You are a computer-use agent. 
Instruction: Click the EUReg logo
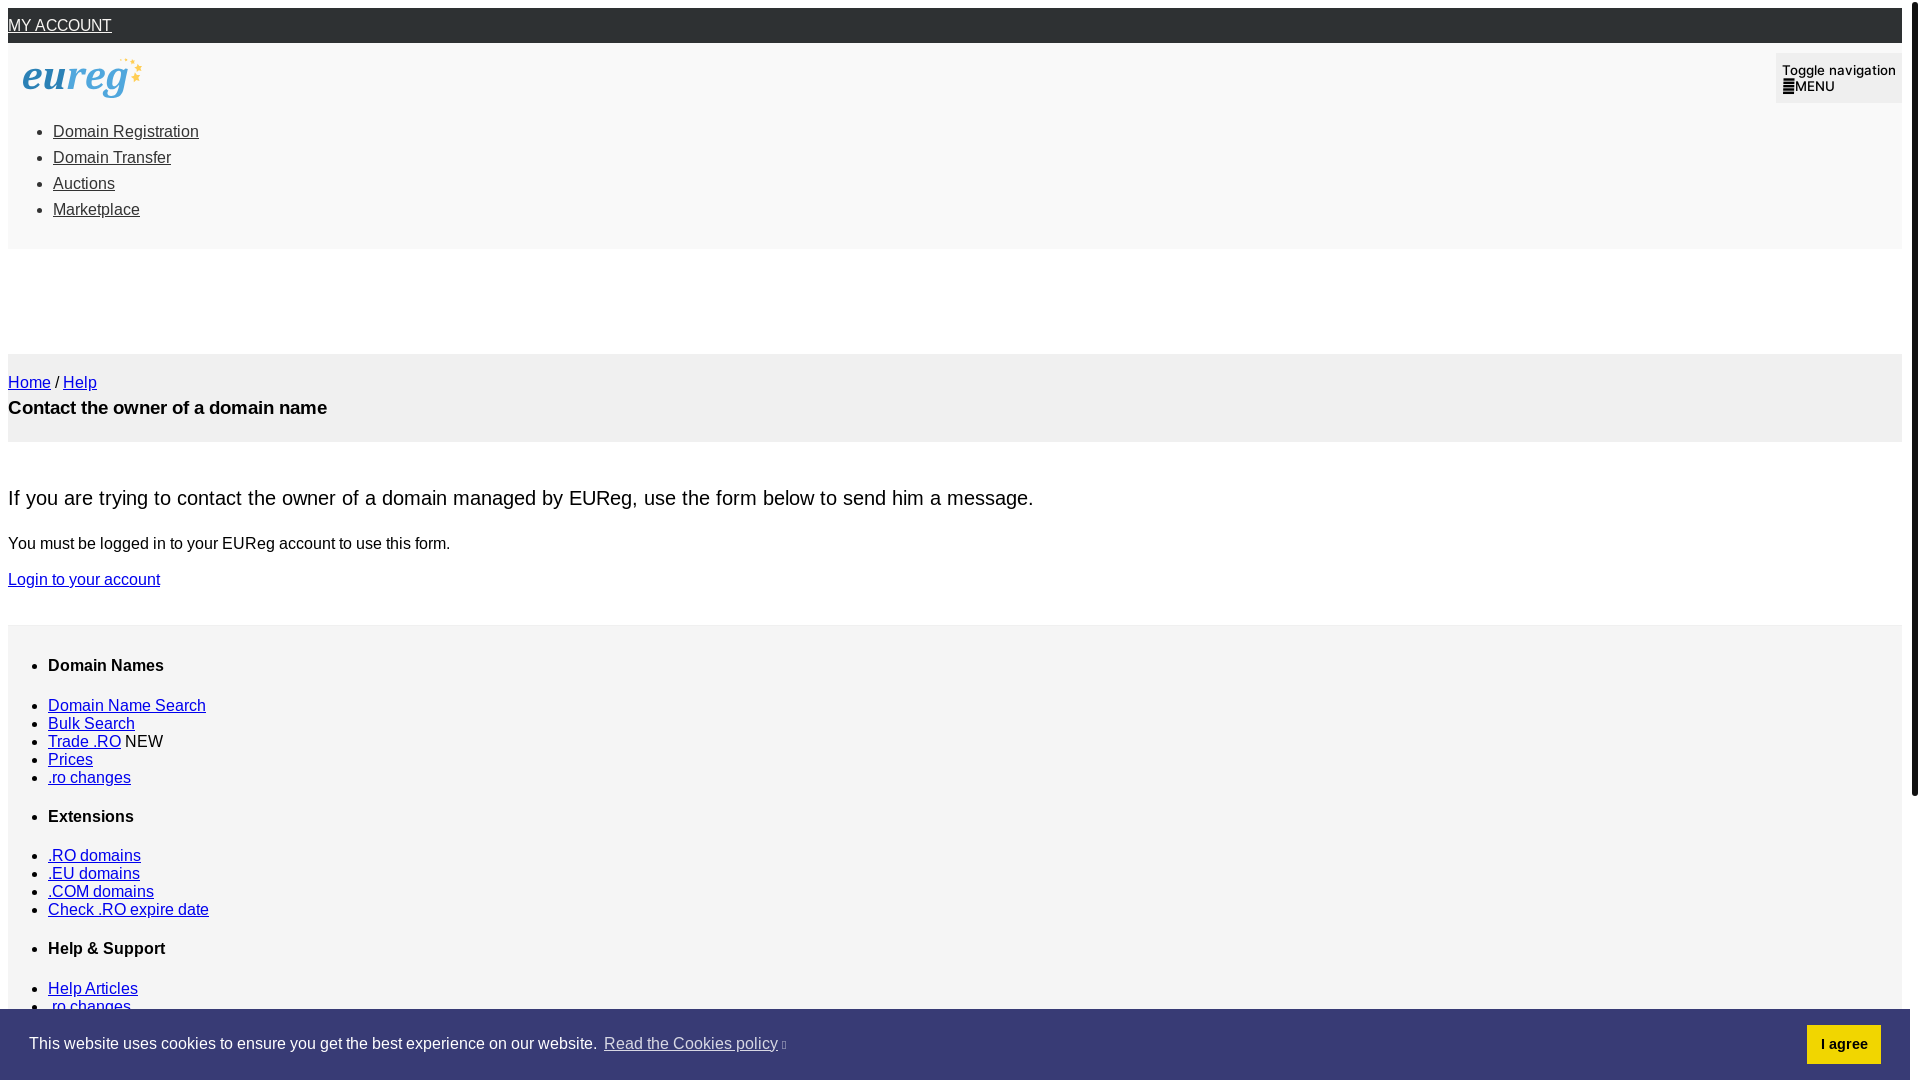click(82, 78)
